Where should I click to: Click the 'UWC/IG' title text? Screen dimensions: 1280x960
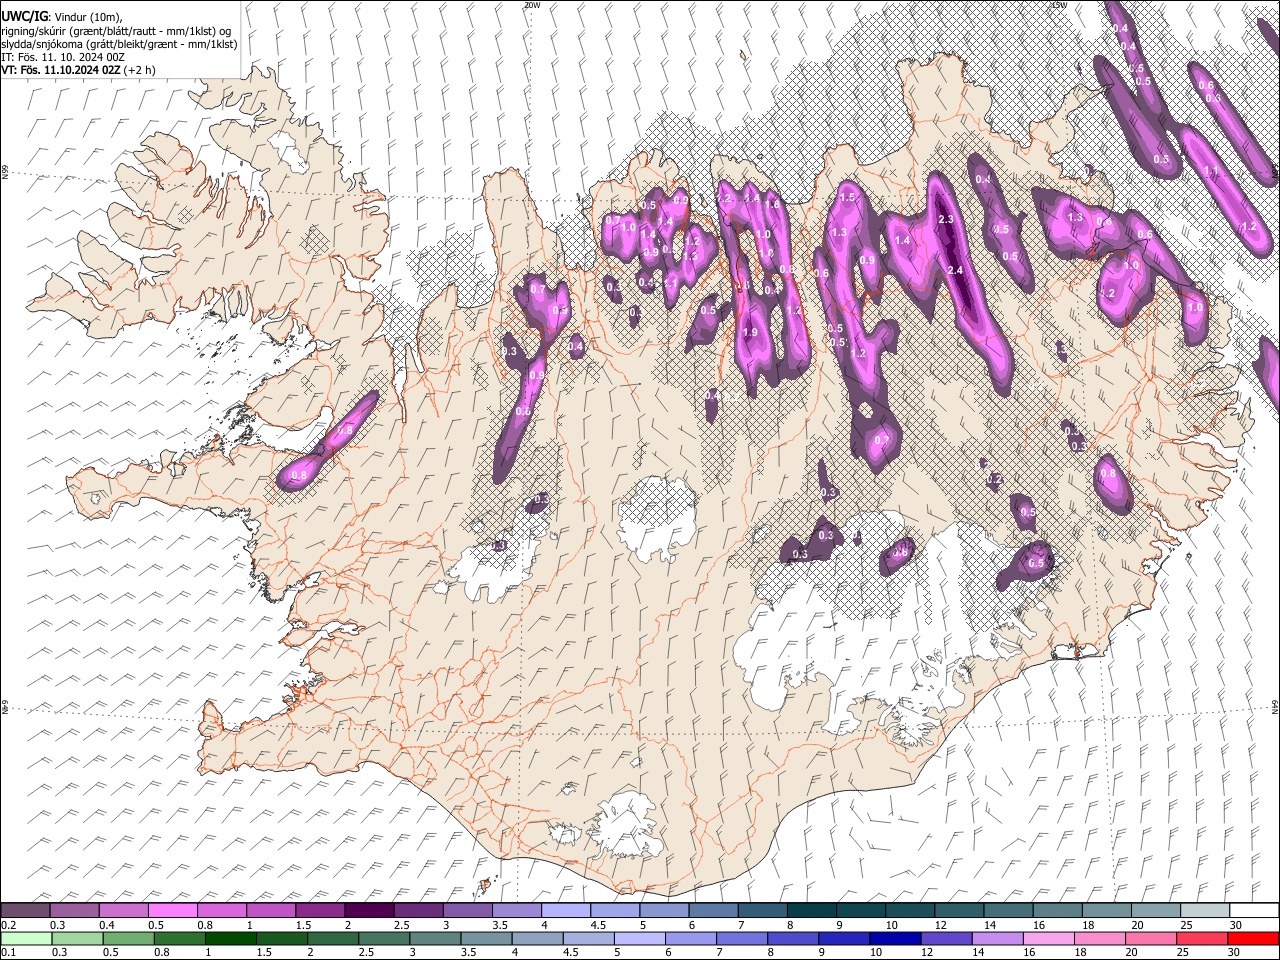tap(24, 15)
